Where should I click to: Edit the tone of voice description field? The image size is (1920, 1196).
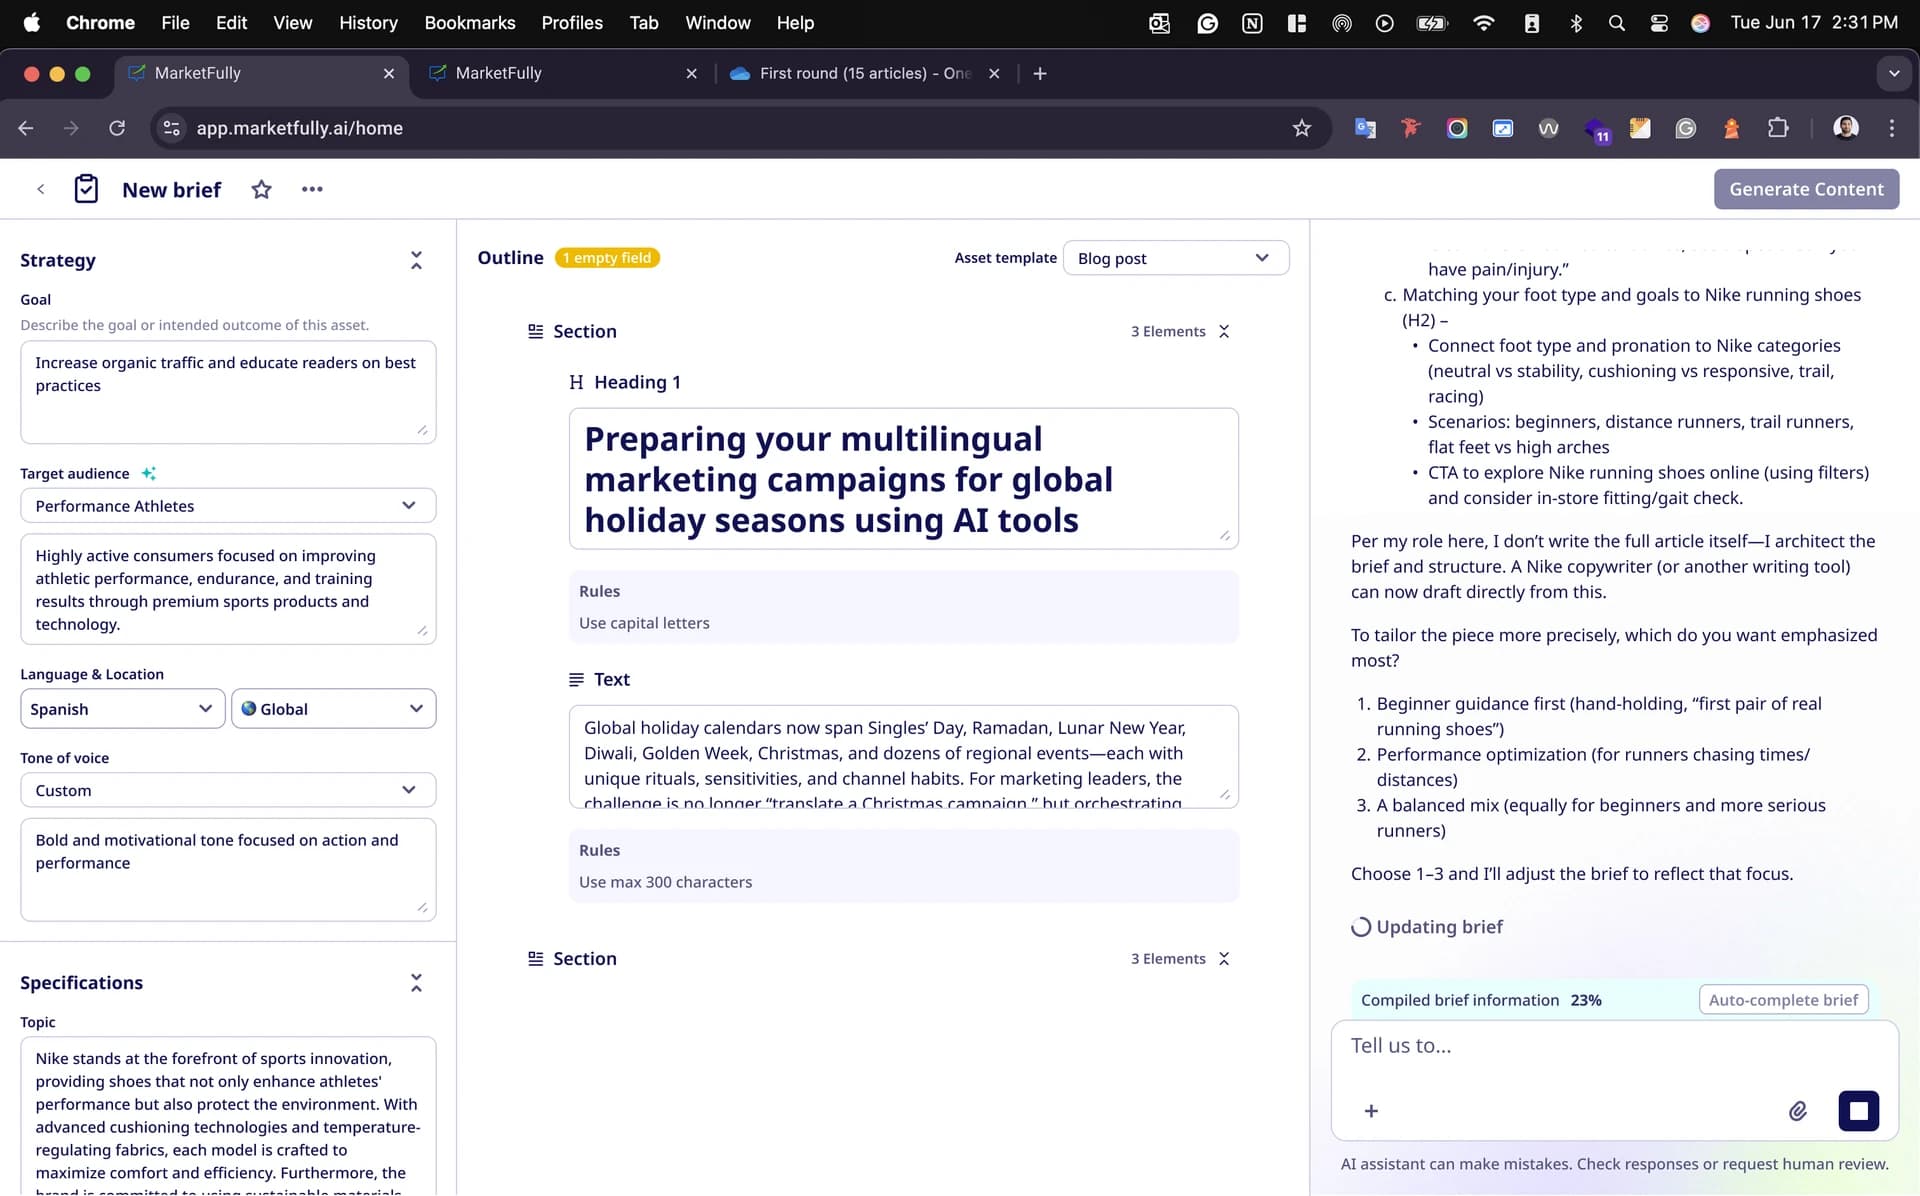pos(228,869)
